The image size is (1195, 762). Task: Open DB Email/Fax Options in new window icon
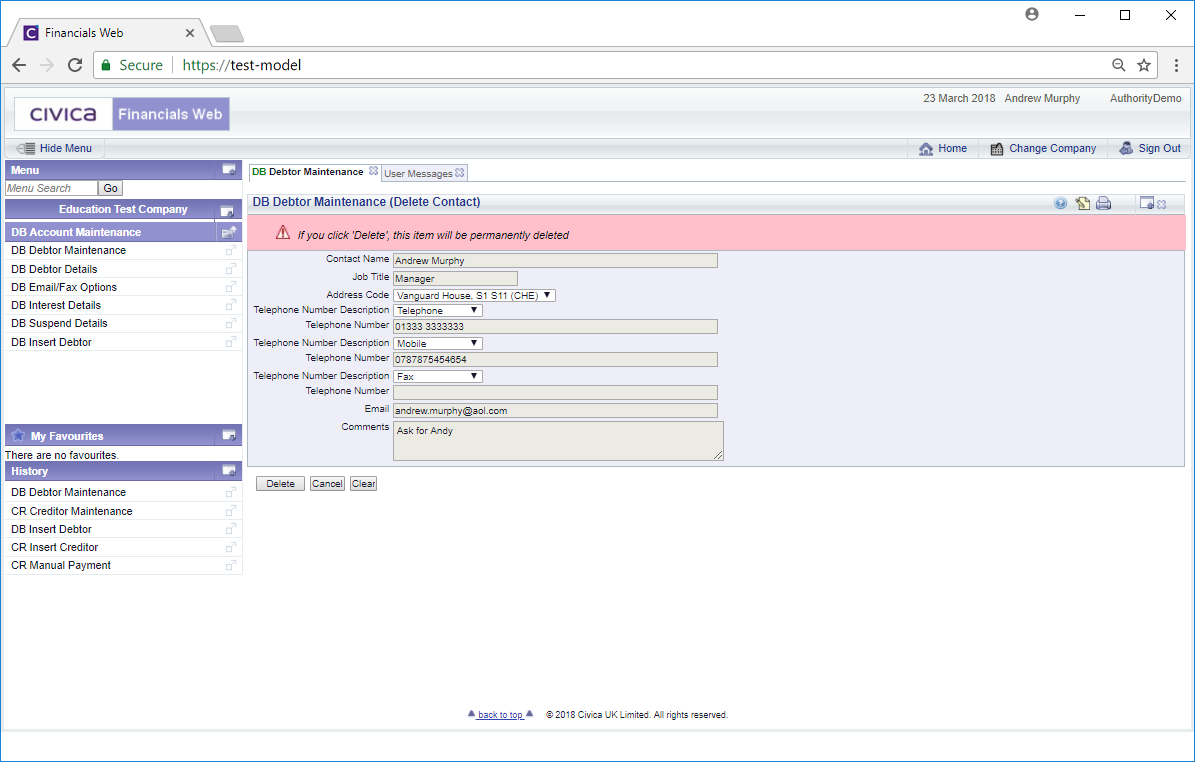click(x=230, y=287)
